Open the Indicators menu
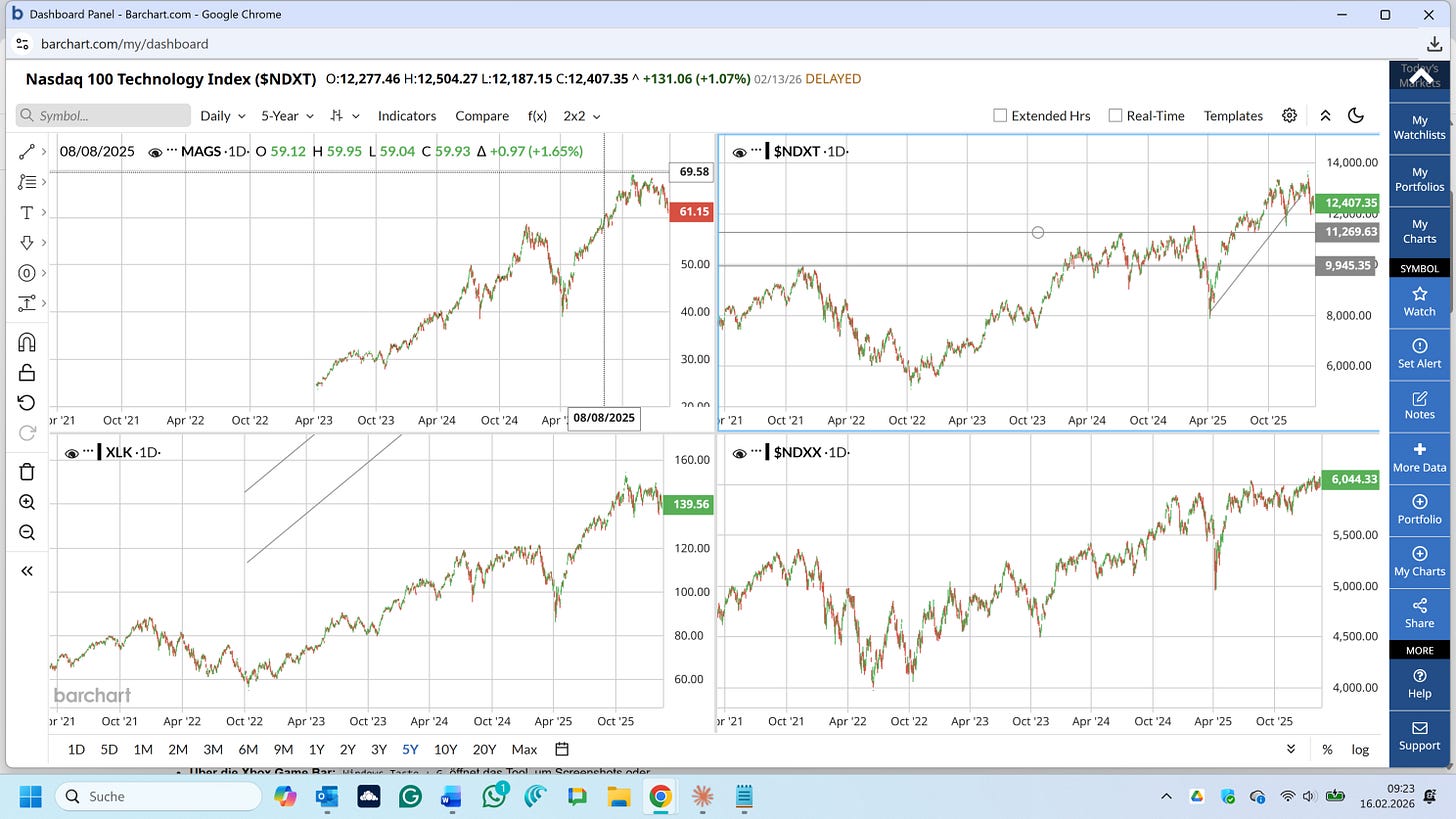Image resolution: width=1456 pixels, height=819 pixels. click(406, 115)
